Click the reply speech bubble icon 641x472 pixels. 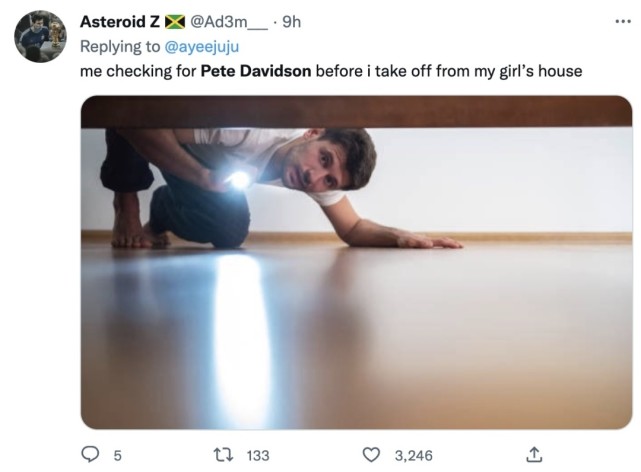click(89, 455)
